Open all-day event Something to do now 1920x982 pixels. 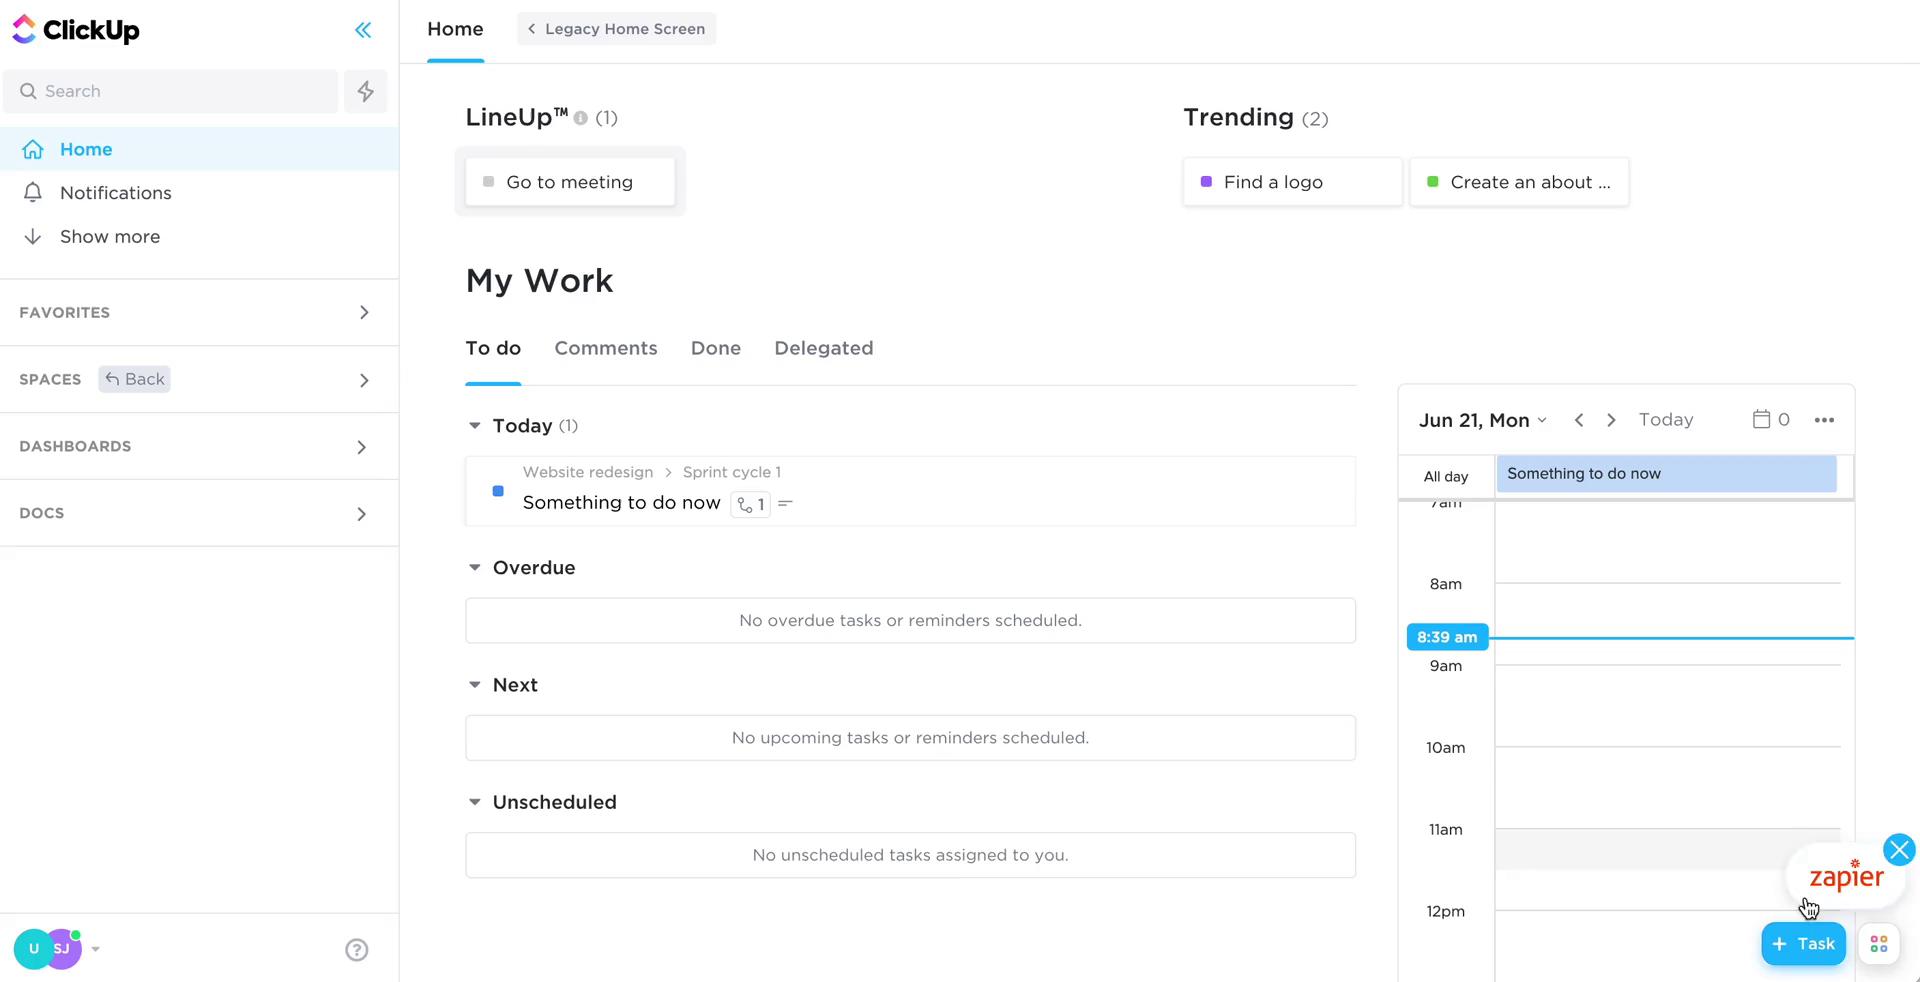[1666, 474]
